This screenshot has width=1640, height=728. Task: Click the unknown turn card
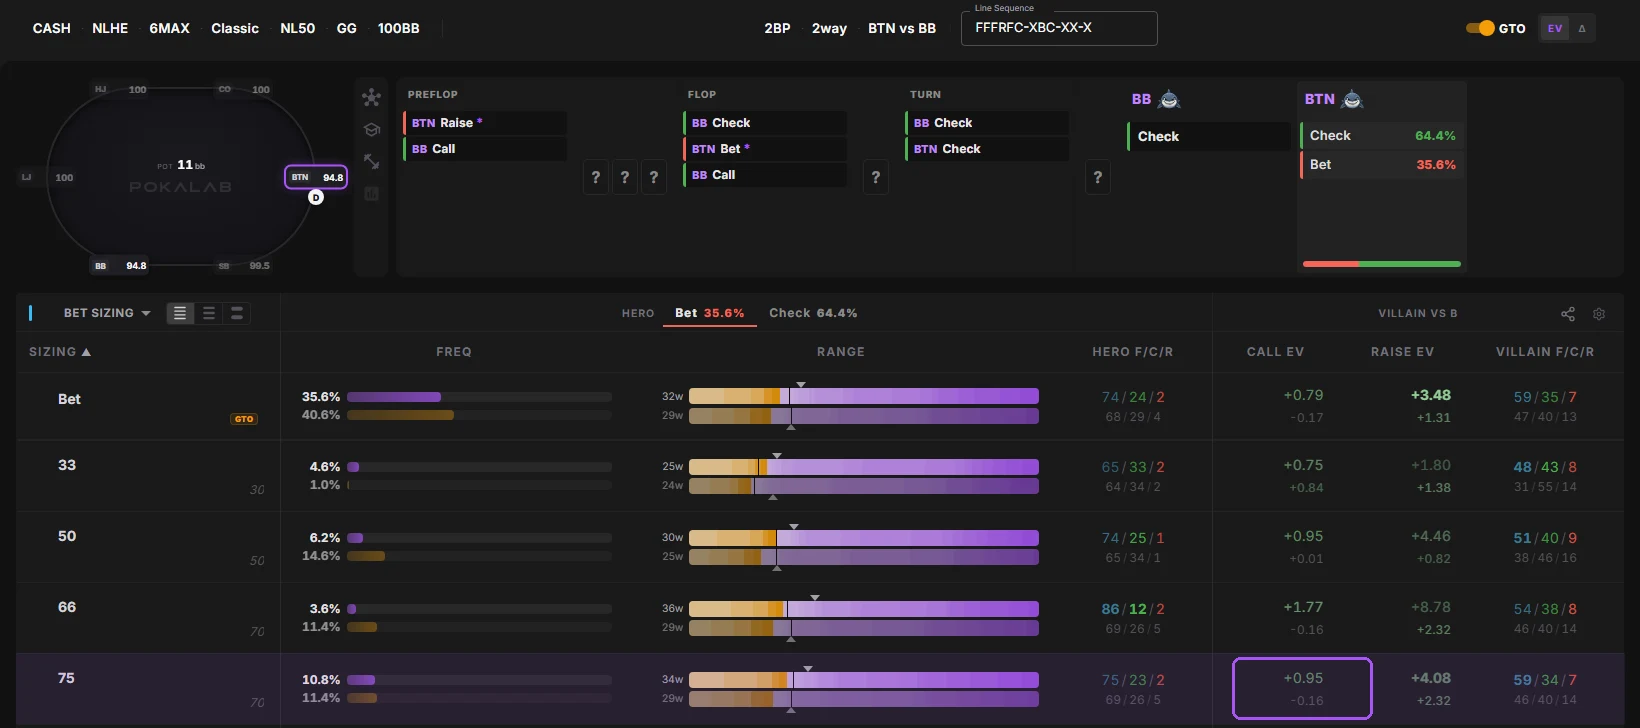876,177
